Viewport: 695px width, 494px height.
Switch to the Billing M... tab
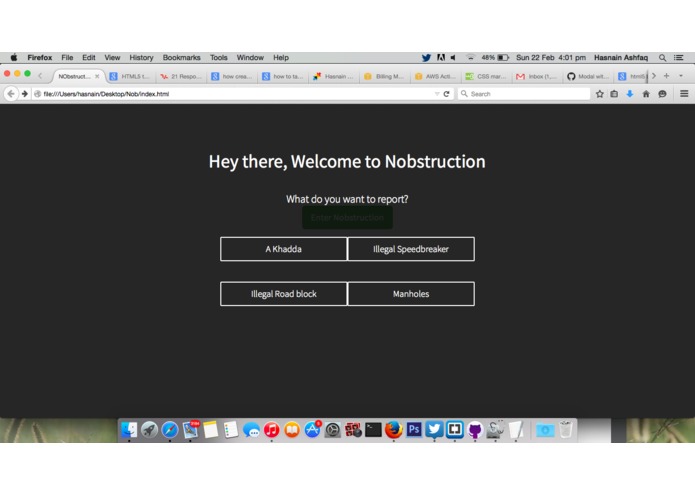(x=385, y=76)
